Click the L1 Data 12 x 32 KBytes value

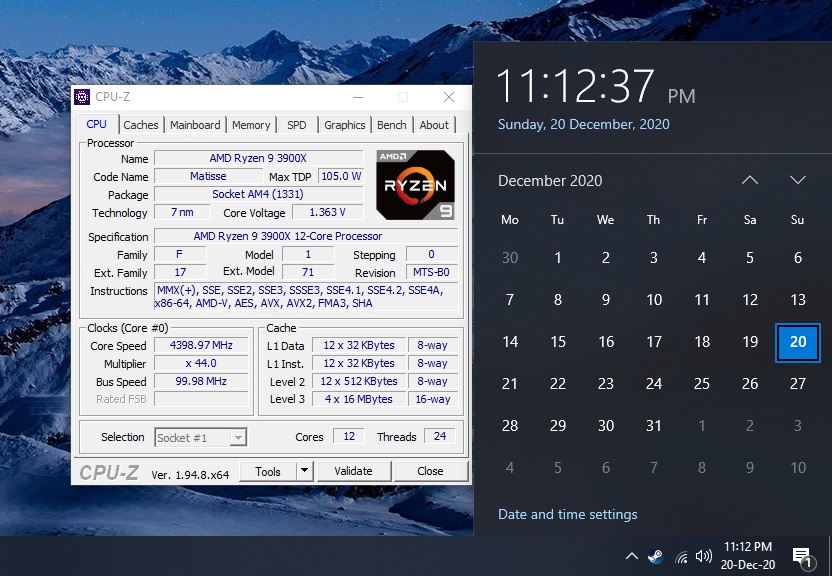359,345
